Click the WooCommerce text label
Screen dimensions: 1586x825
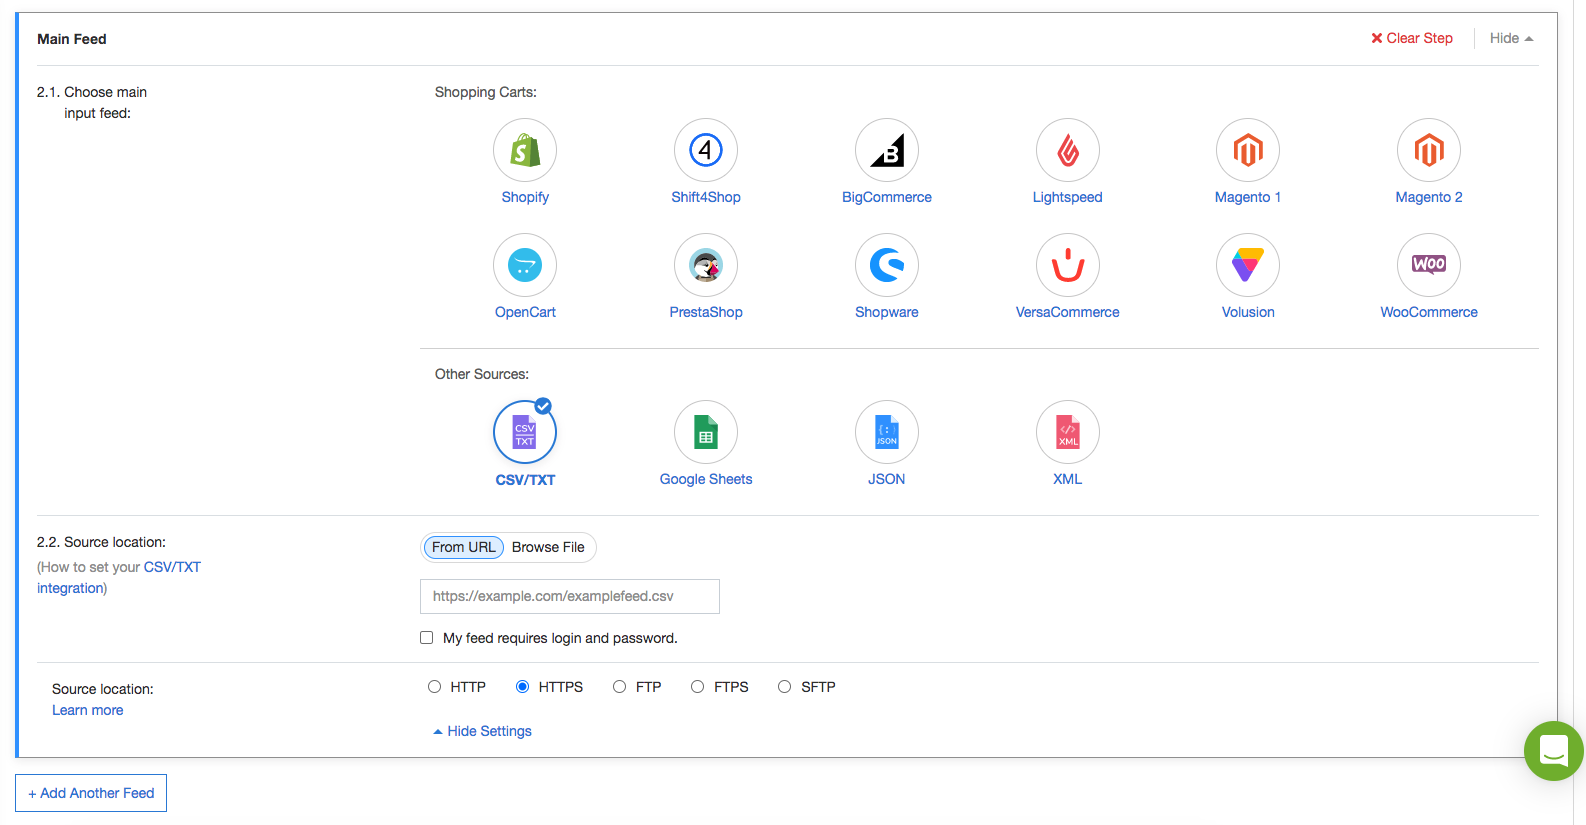point(1429,312)
